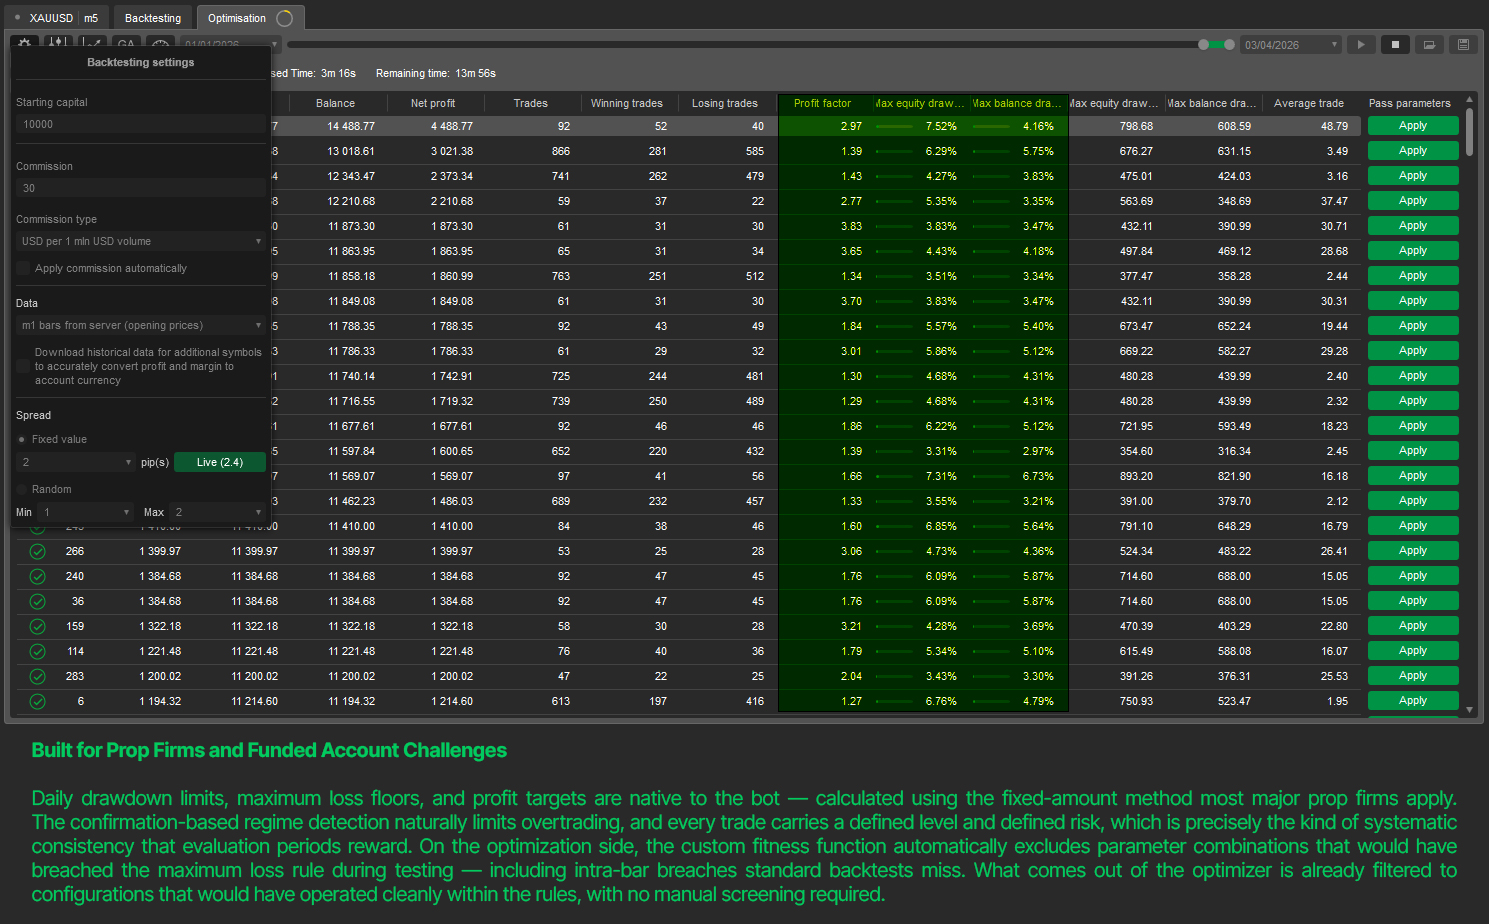Screen dimensions: 1489x924
Task: Save results with the diskette icon
Action: 1463,44
